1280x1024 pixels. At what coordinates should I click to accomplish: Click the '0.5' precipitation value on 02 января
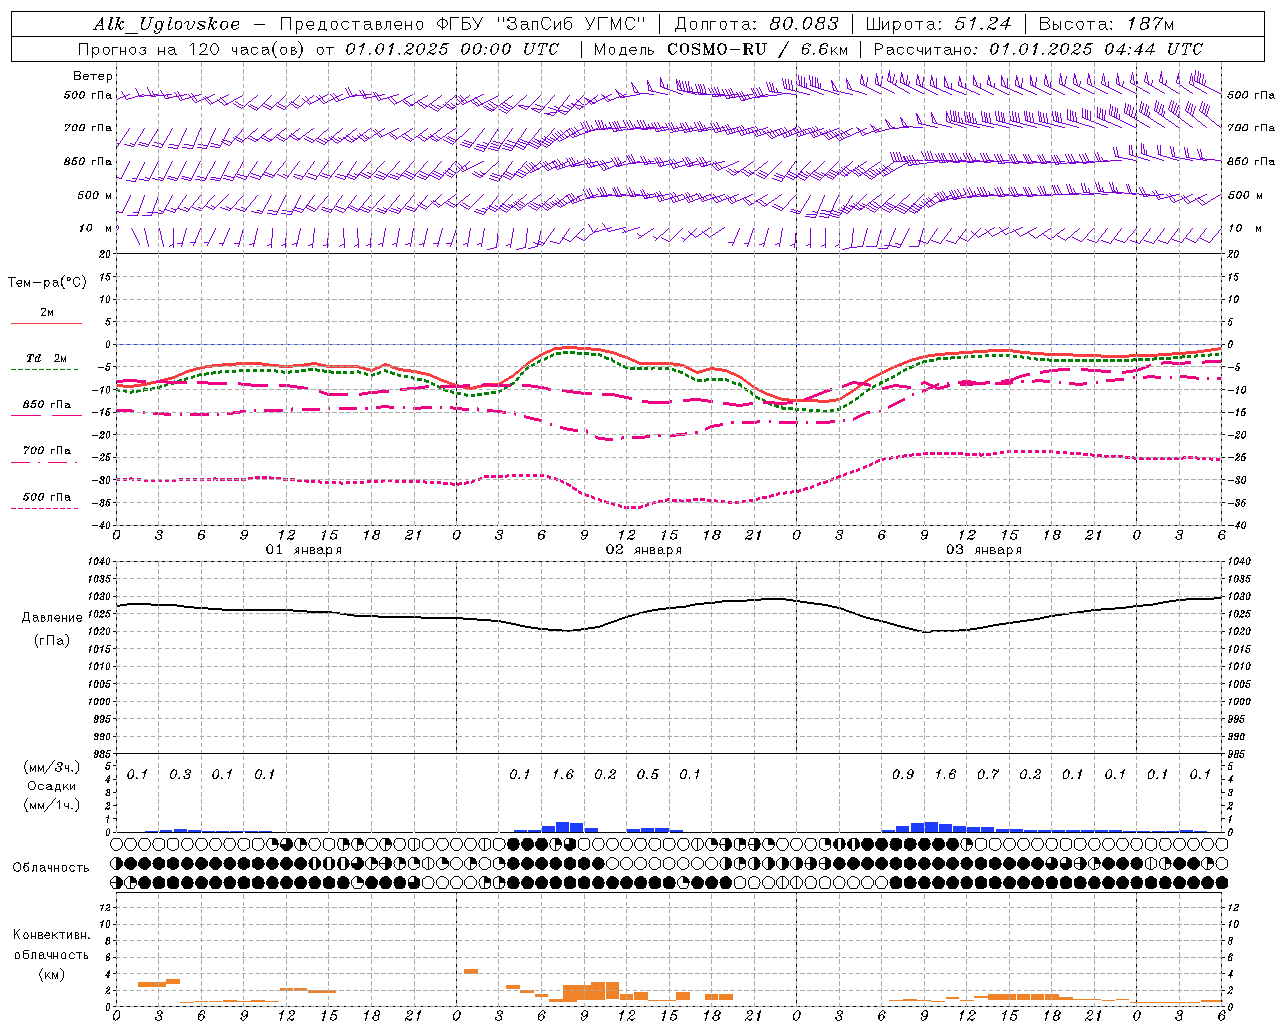(x=648, y=775)
